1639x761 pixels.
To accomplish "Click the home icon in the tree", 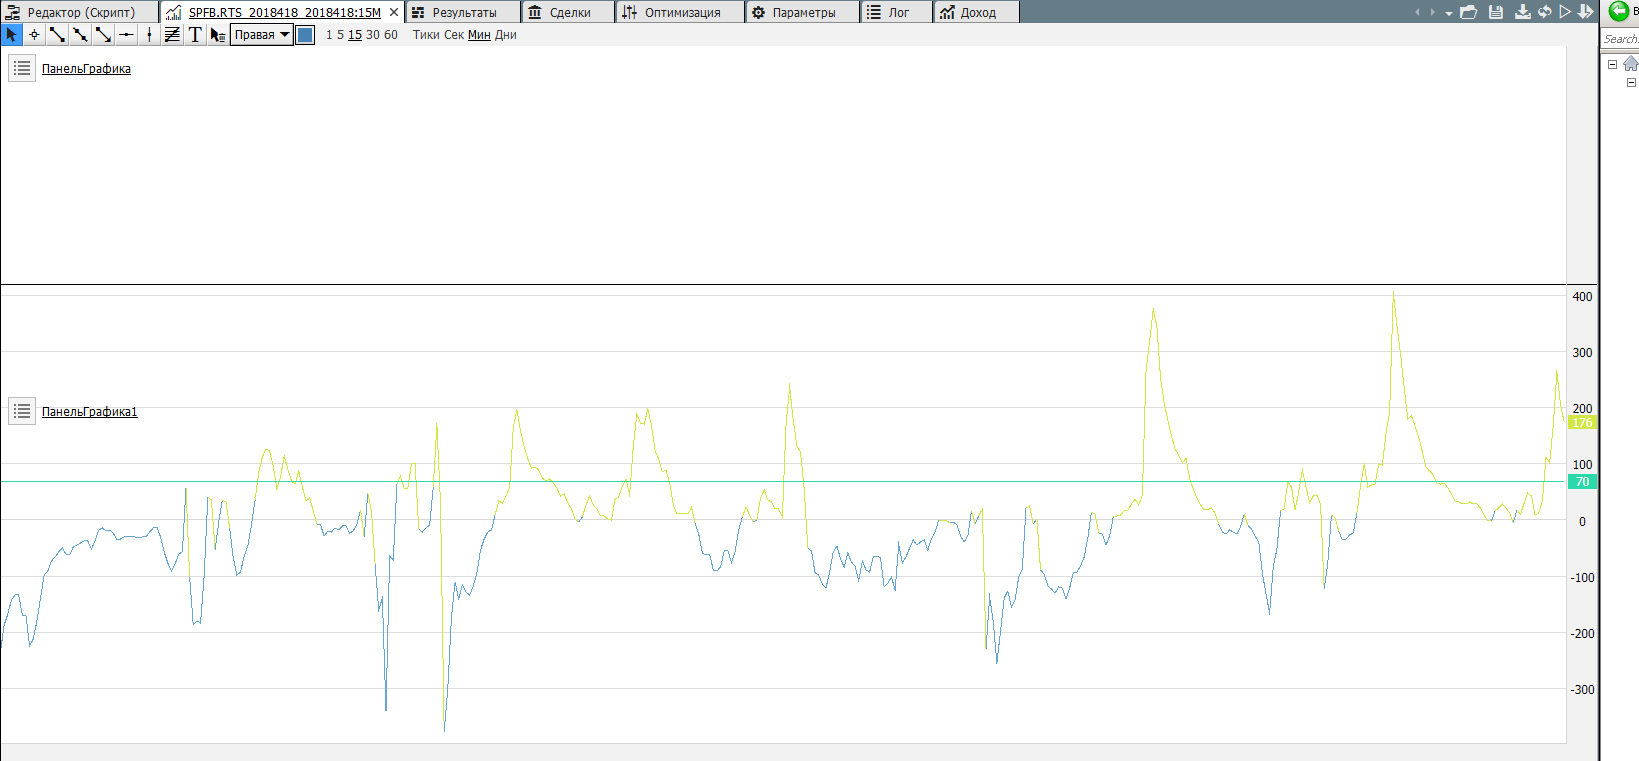I will [1631, 63].
